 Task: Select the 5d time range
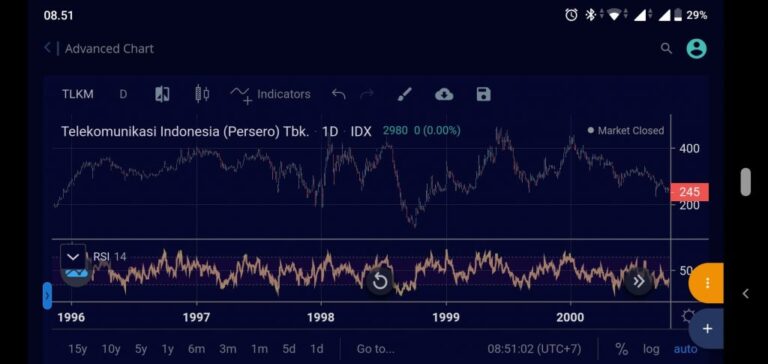click(x=289, y=349)
